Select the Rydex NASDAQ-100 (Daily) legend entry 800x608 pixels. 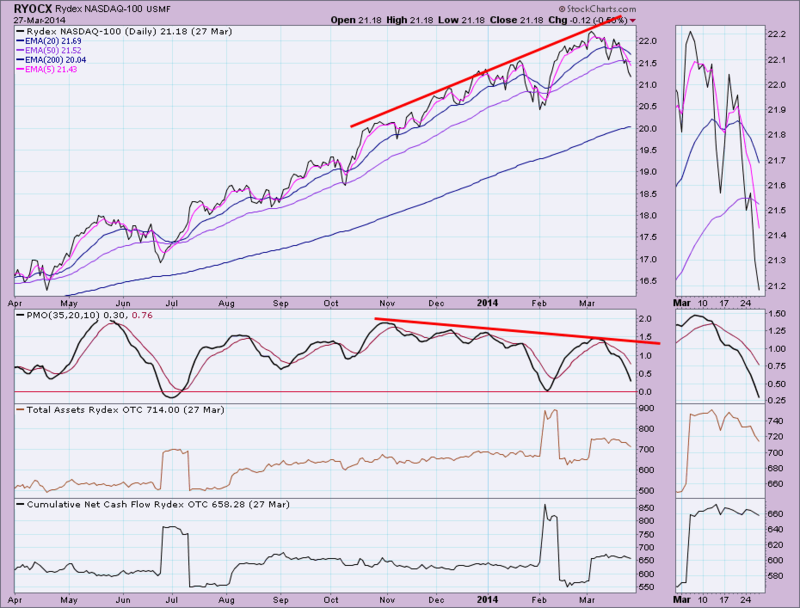coord(124,32)
